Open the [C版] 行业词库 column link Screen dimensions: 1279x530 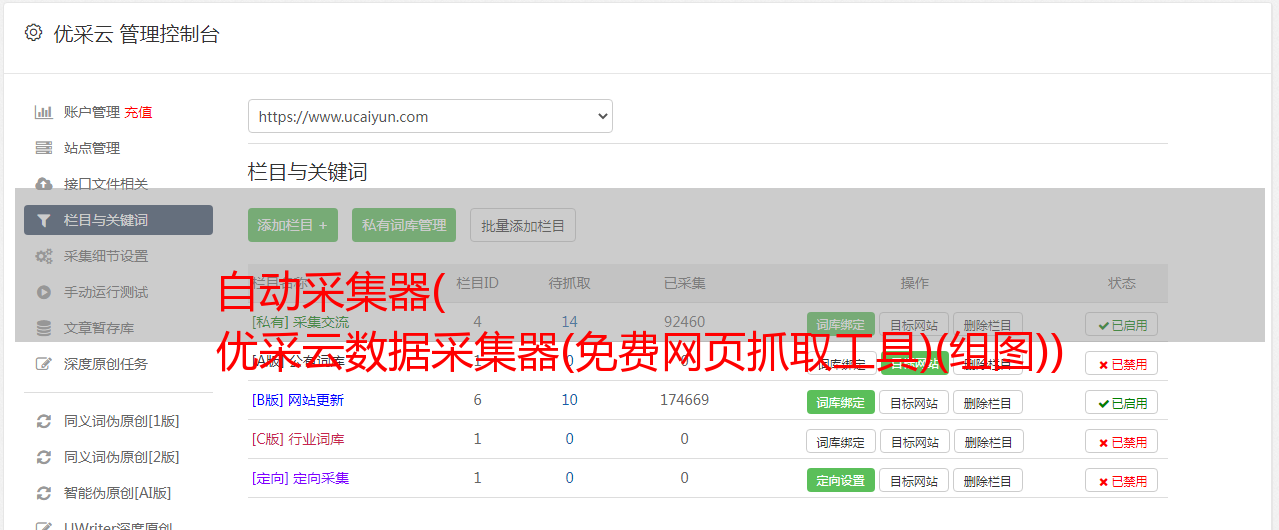coord(298,439)
